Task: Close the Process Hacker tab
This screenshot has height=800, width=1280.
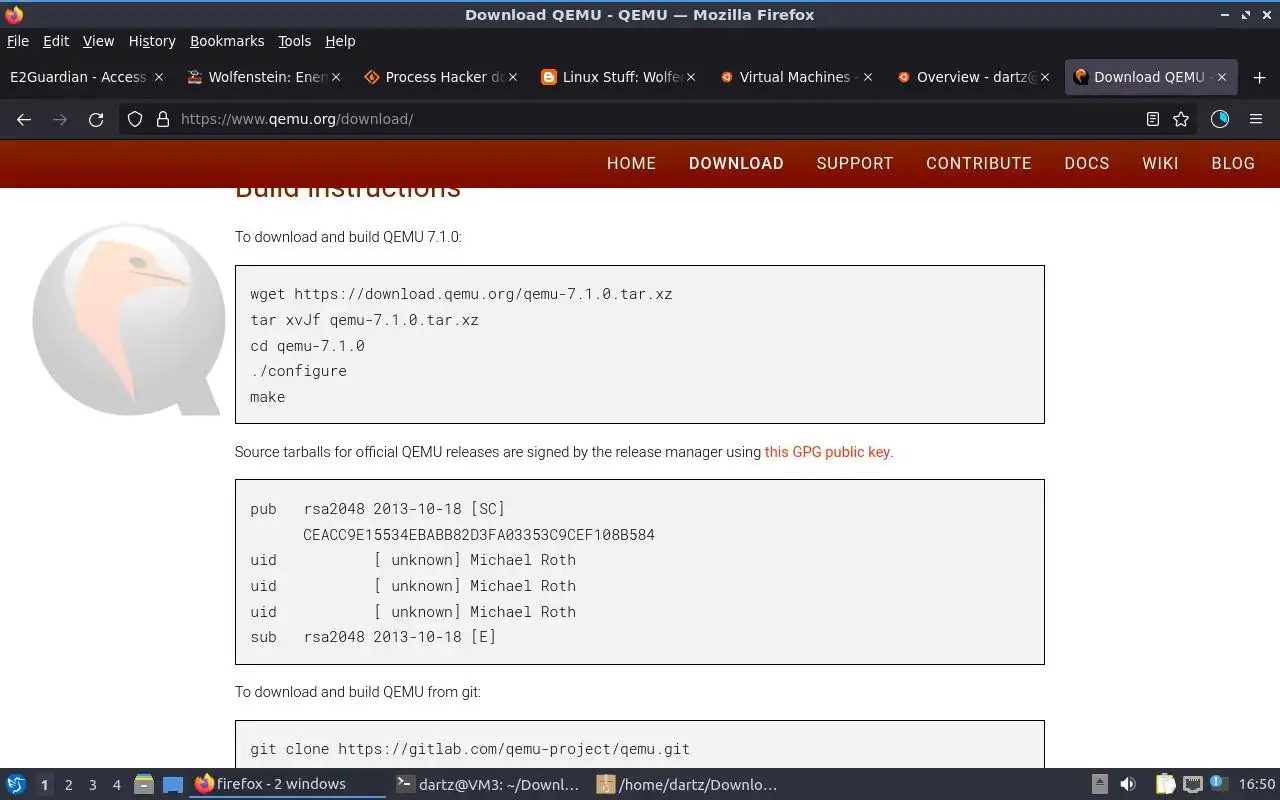Action: pyautogui.click(x=513, y=77)
